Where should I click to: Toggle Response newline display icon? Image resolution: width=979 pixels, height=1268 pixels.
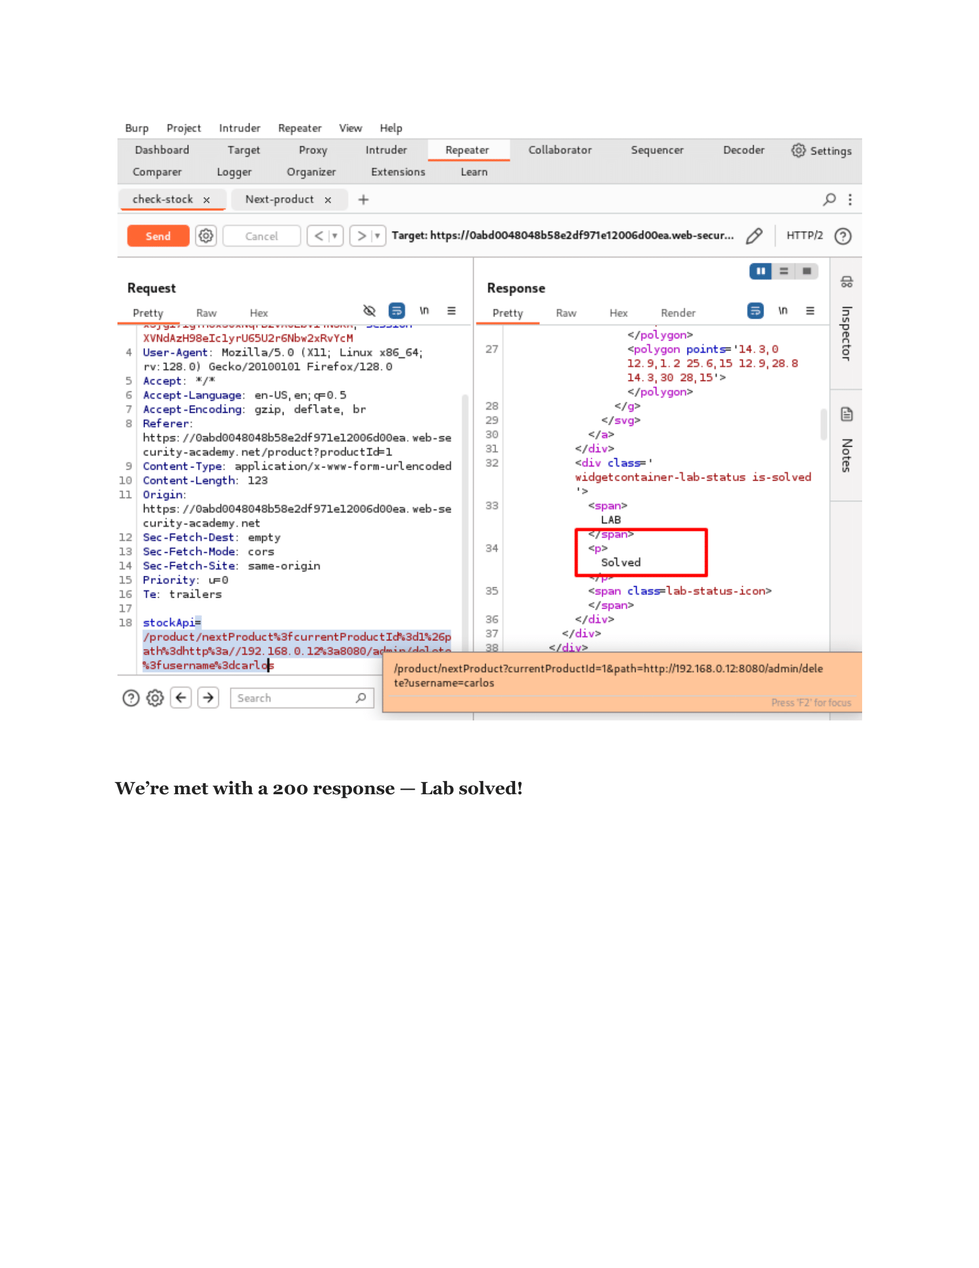pos(783,311)
